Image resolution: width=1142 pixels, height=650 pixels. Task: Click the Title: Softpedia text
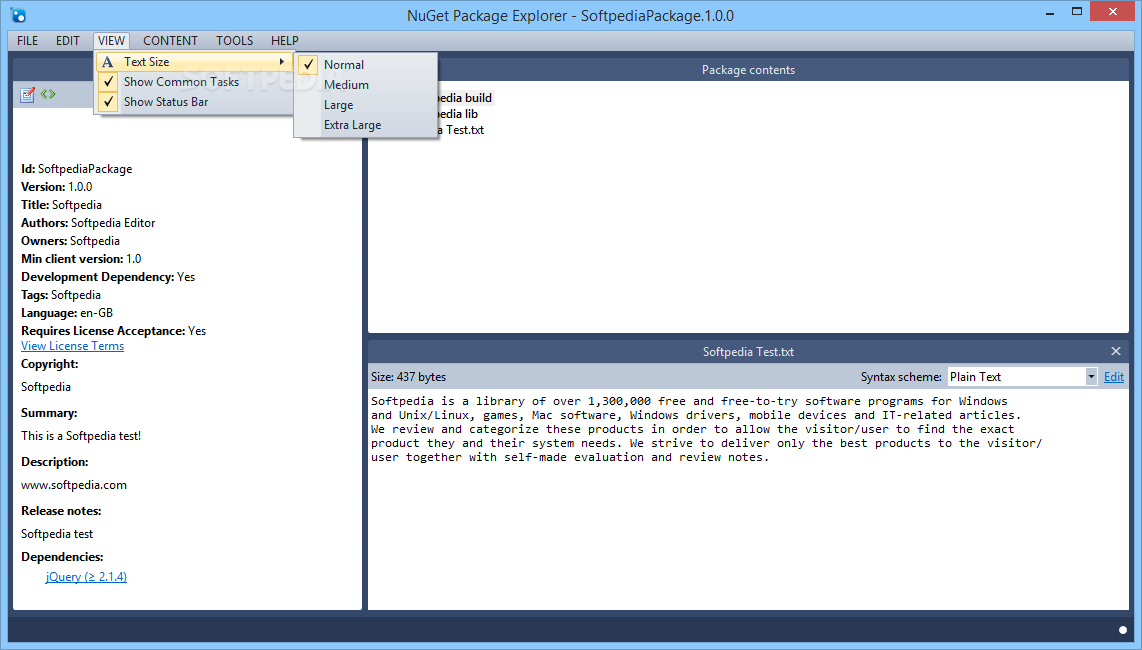click(x=61, y=205)
